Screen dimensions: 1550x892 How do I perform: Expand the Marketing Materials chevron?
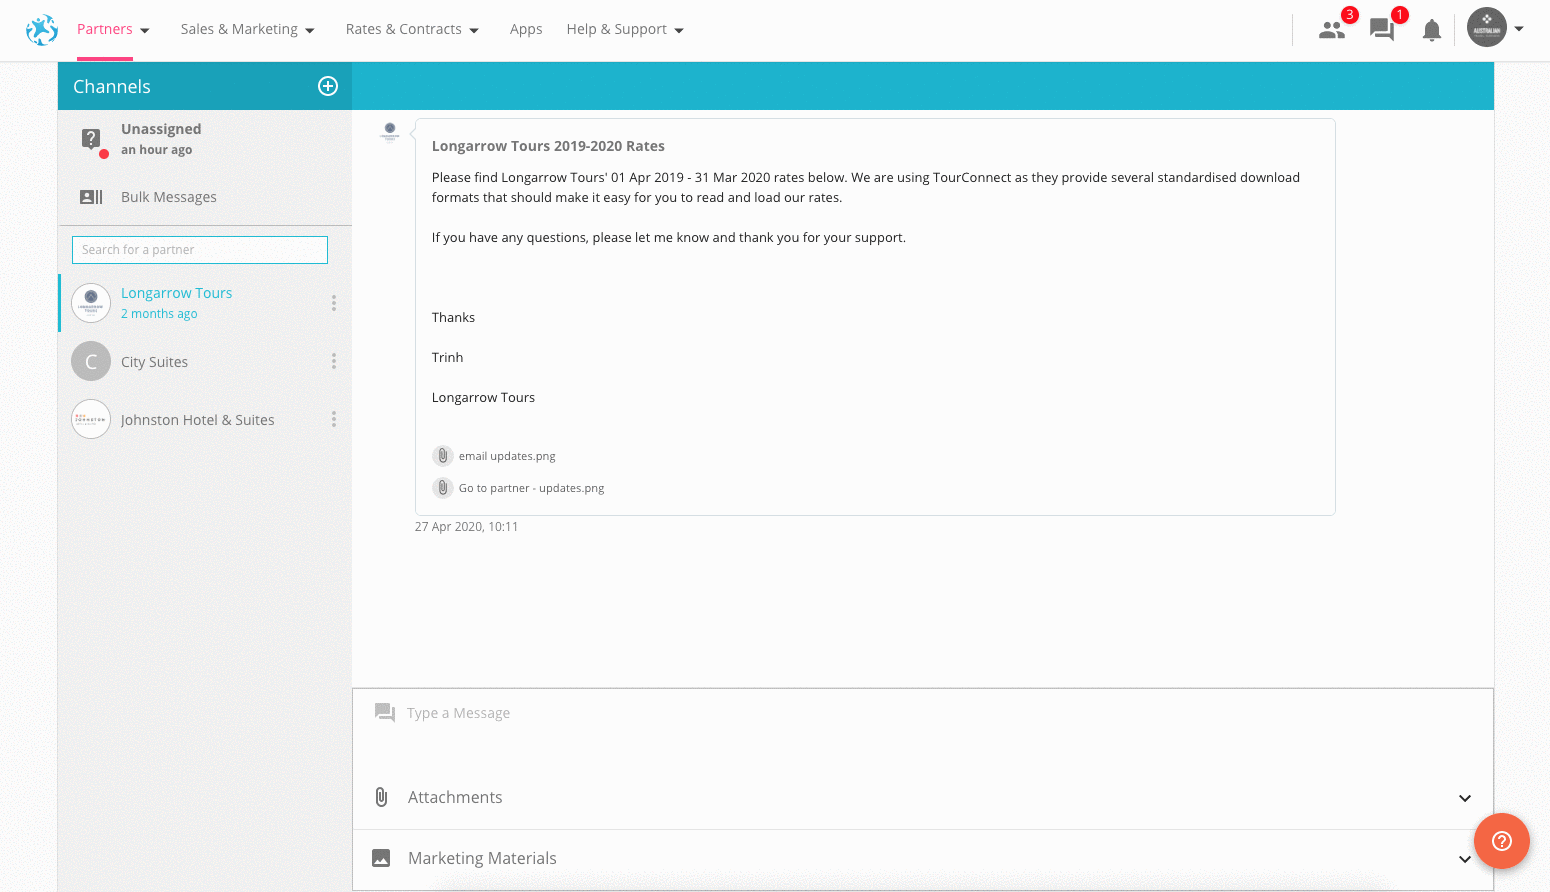click(x=1465, y=859)
